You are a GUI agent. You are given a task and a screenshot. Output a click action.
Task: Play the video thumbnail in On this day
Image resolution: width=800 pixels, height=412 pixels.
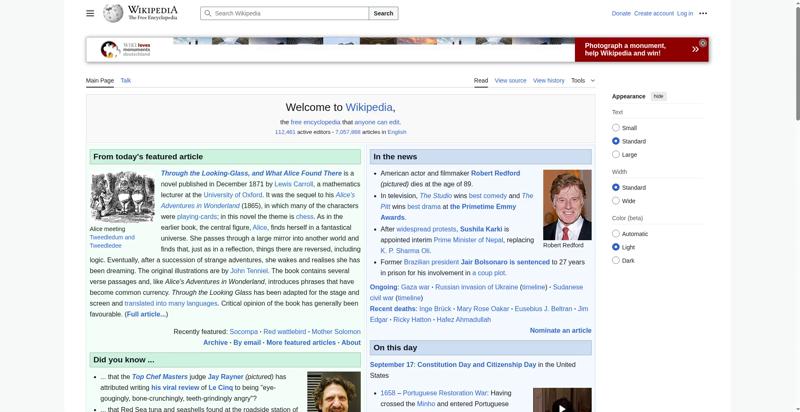tap(562, 400)
